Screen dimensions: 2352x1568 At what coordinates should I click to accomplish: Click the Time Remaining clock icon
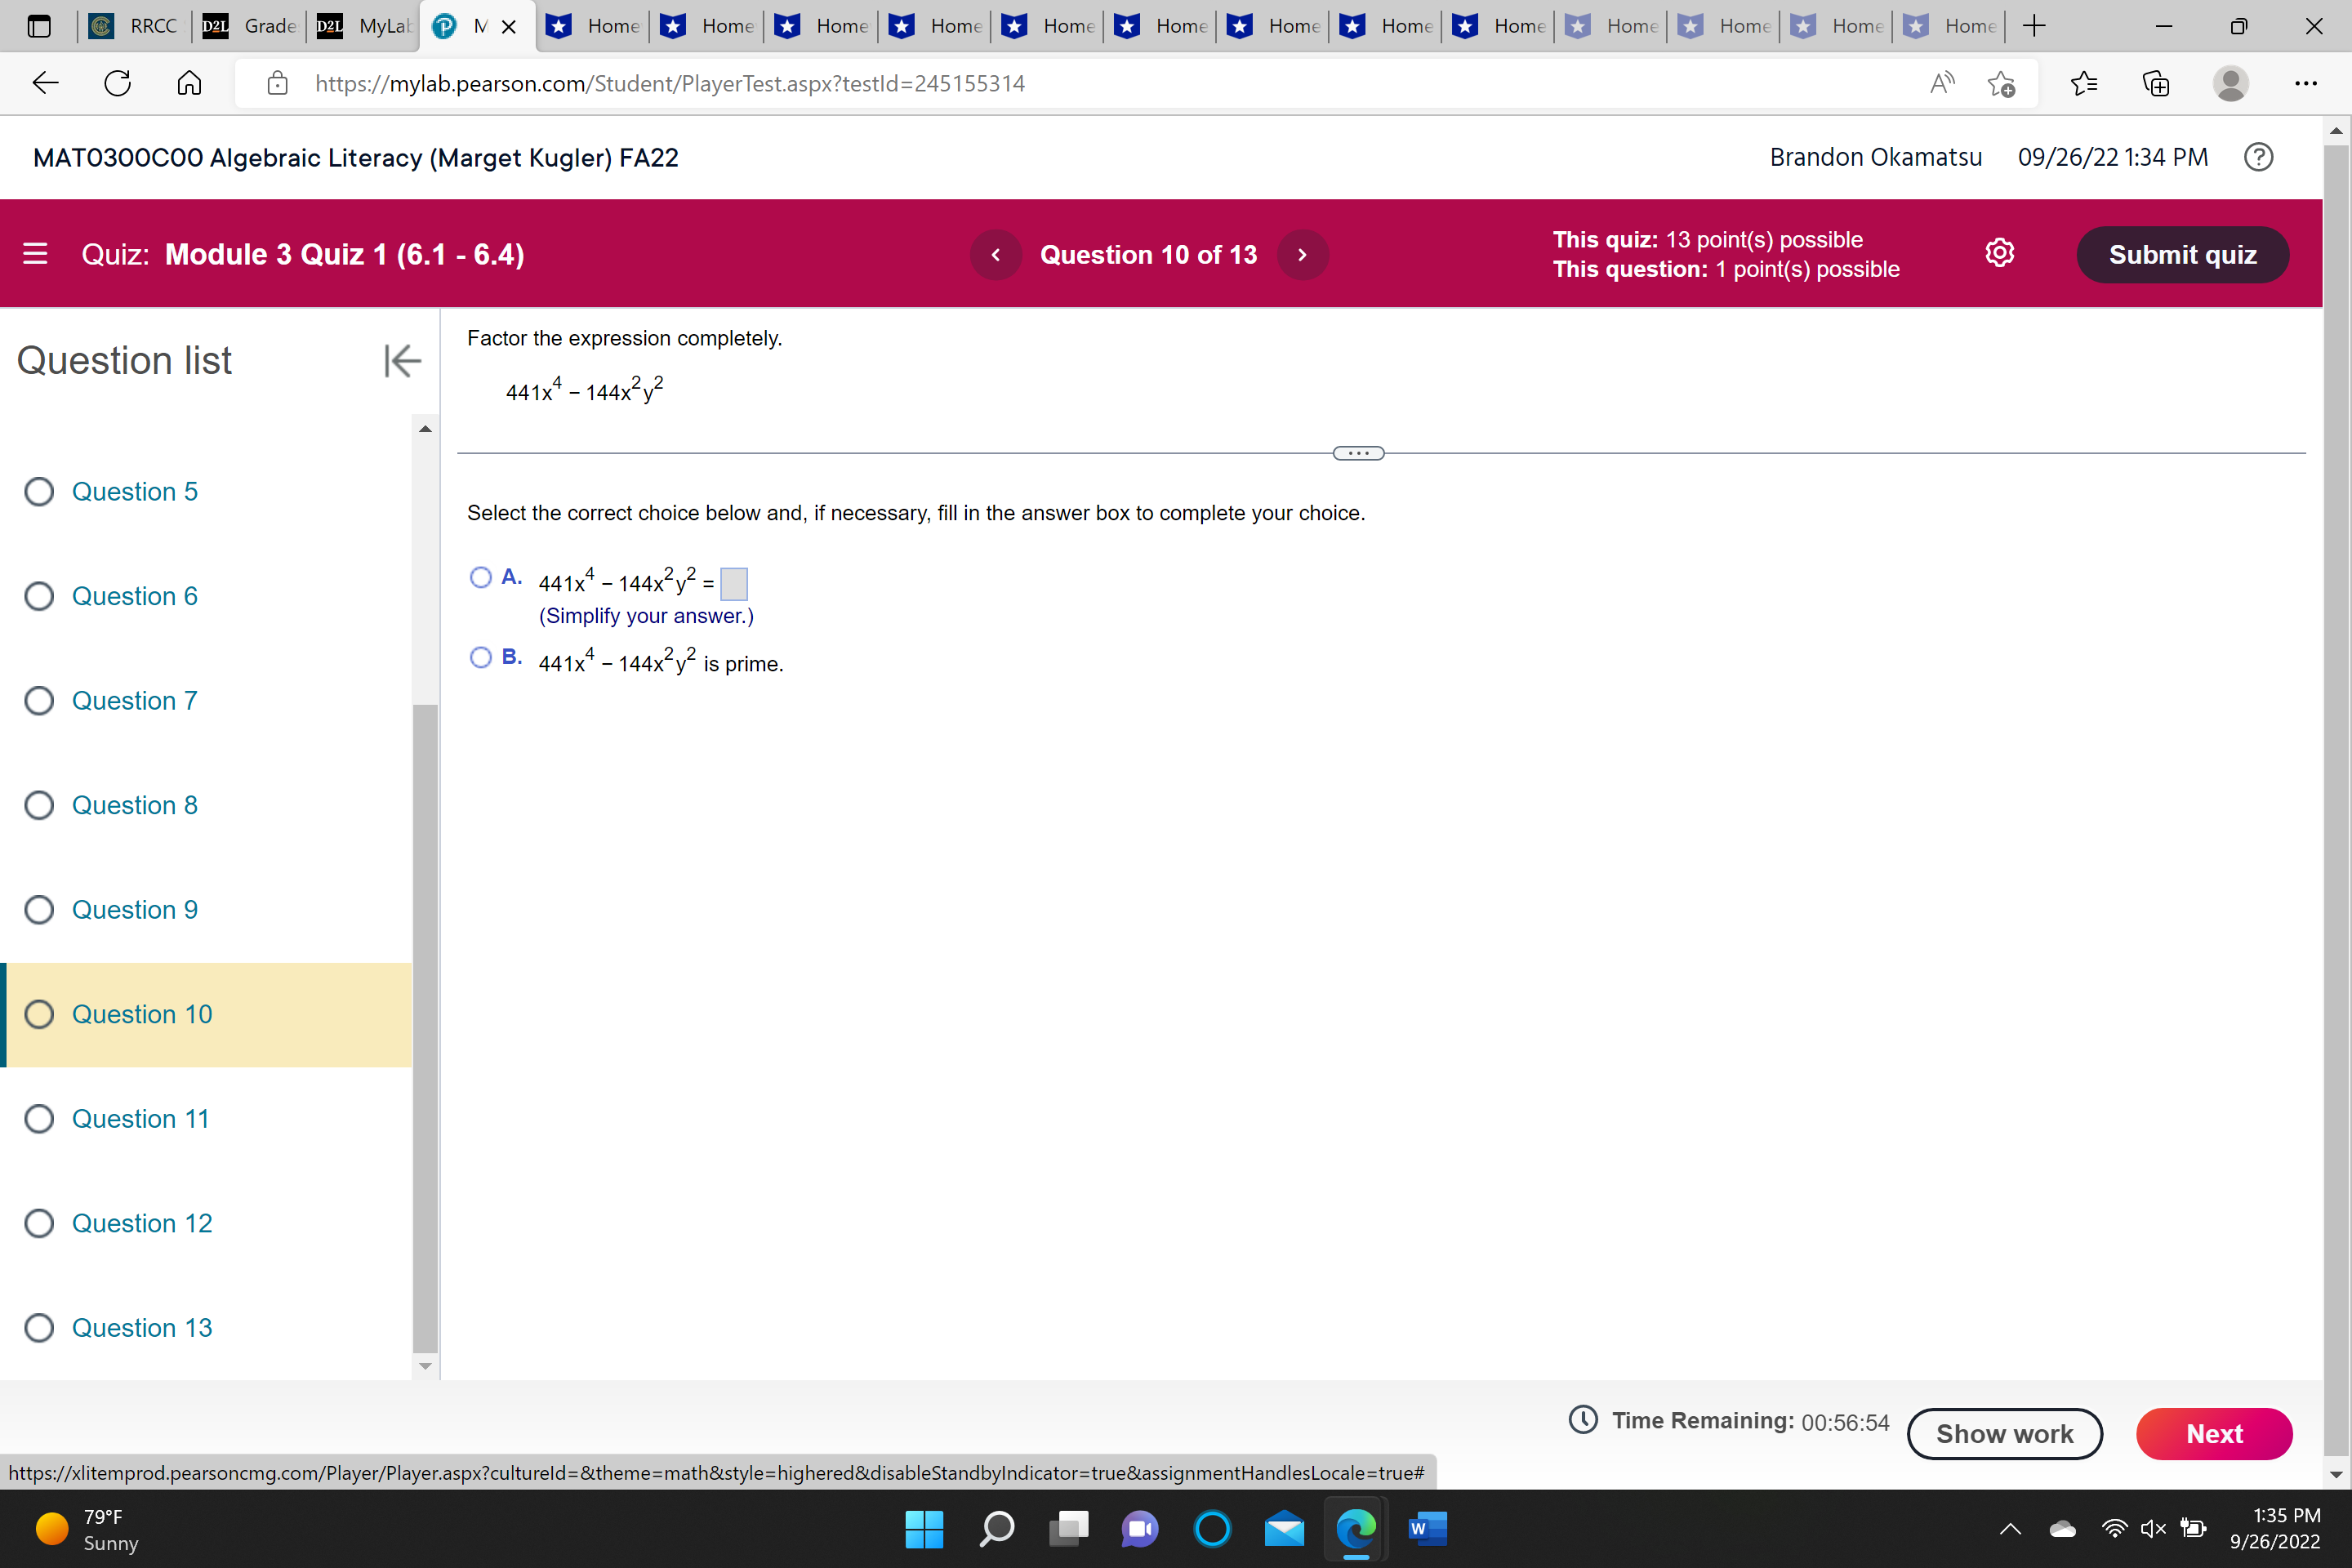coord(1583,1420)
